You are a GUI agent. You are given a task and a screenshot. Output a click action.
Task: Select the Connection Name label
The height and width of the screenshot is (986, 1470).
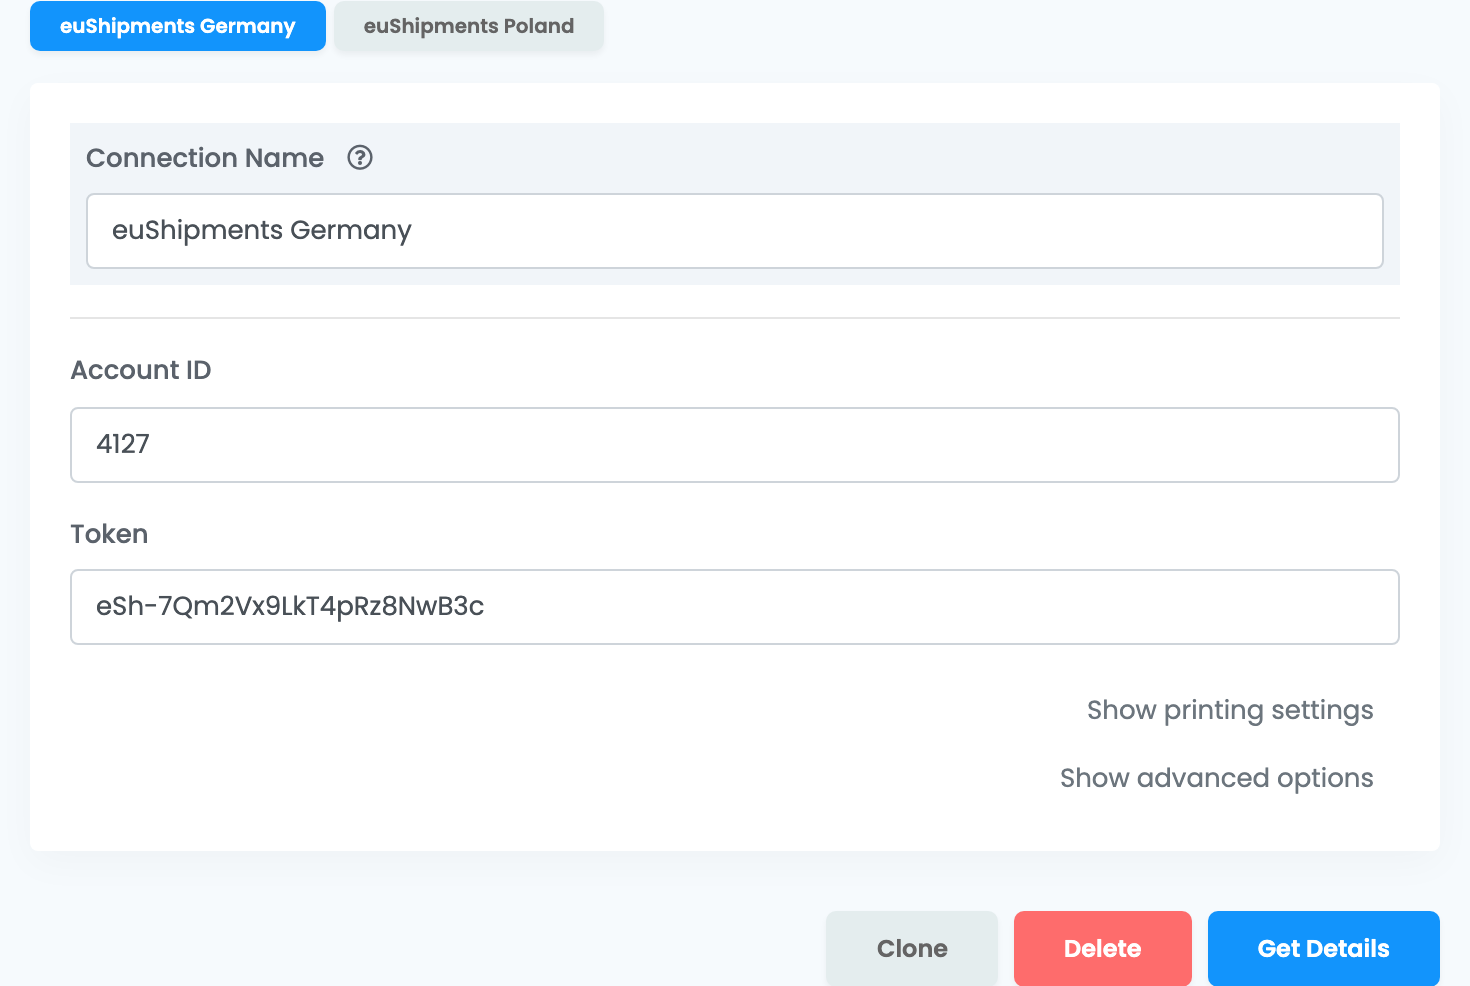[x=205, y=158]
